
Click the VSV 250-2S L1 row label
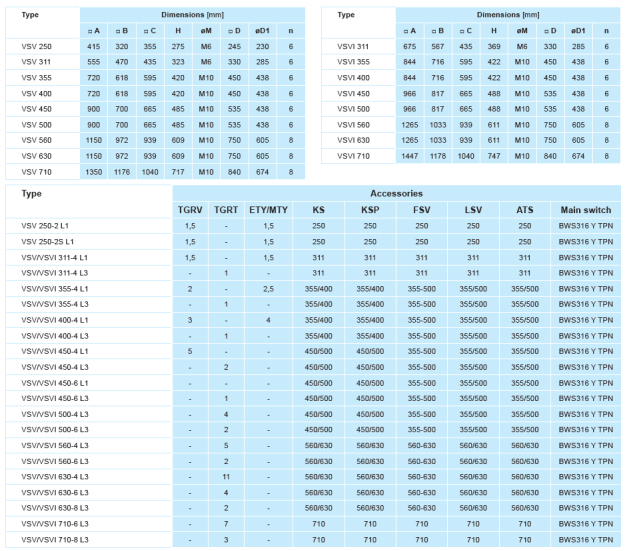(x=47, y=242)
